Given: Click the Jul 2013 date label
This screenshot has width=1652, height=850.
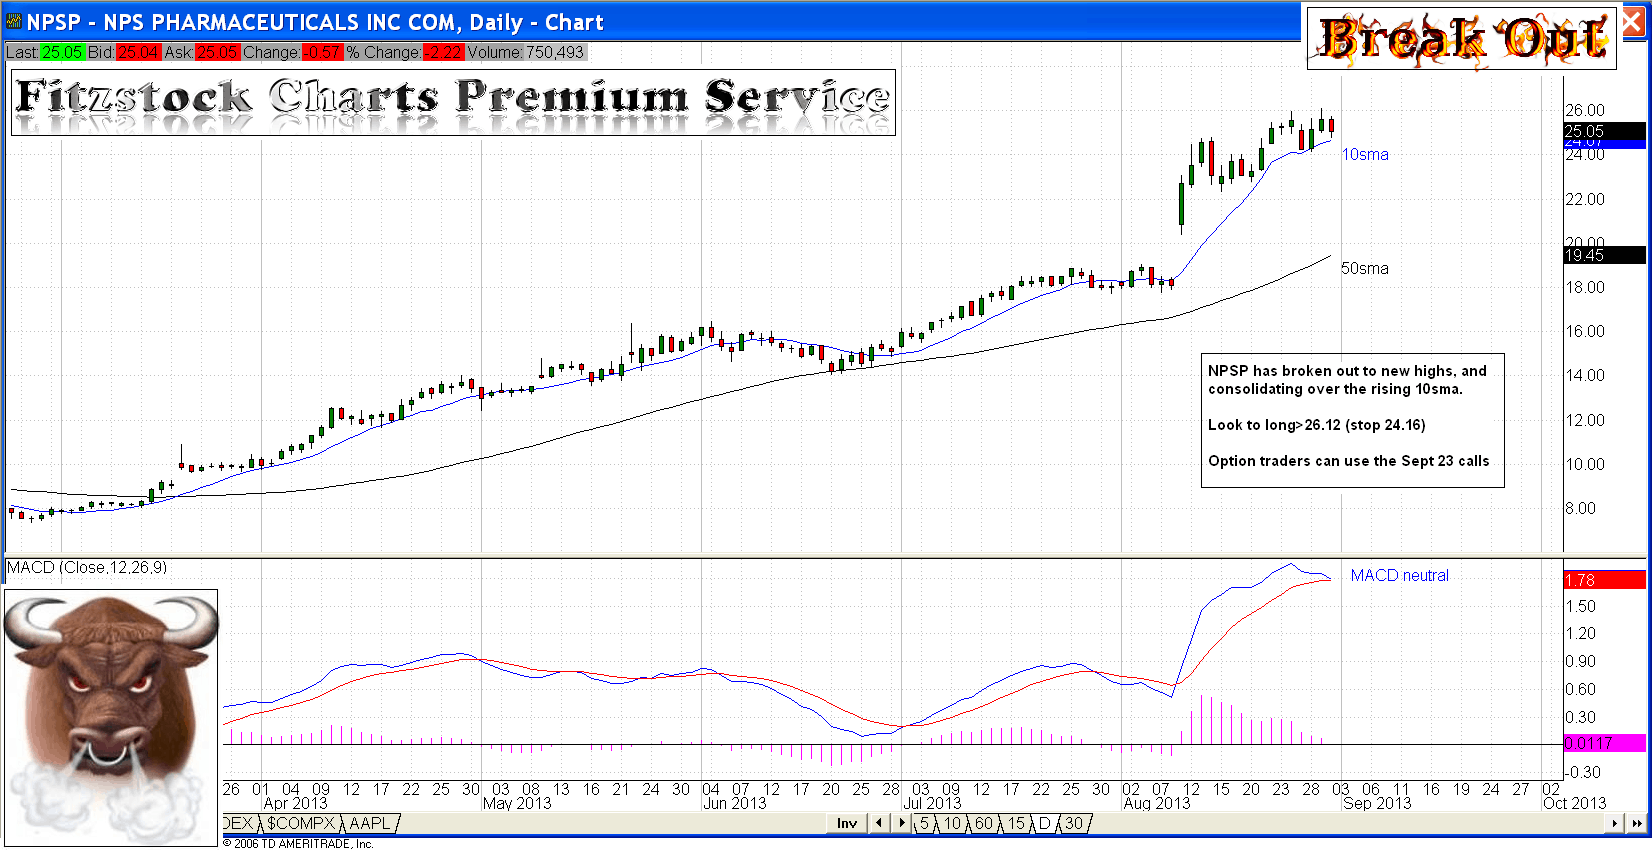Looking at the screenshot, I should click(932, 803).
